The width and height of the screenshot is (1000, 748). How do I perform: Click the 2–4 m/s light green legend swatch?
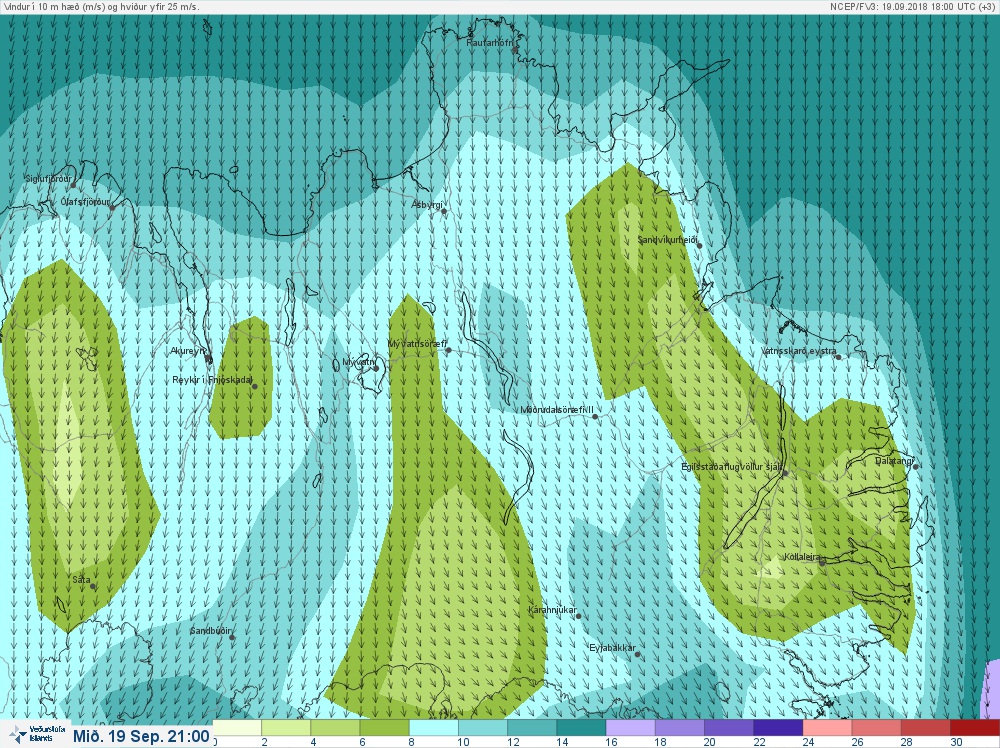[286, 728]
